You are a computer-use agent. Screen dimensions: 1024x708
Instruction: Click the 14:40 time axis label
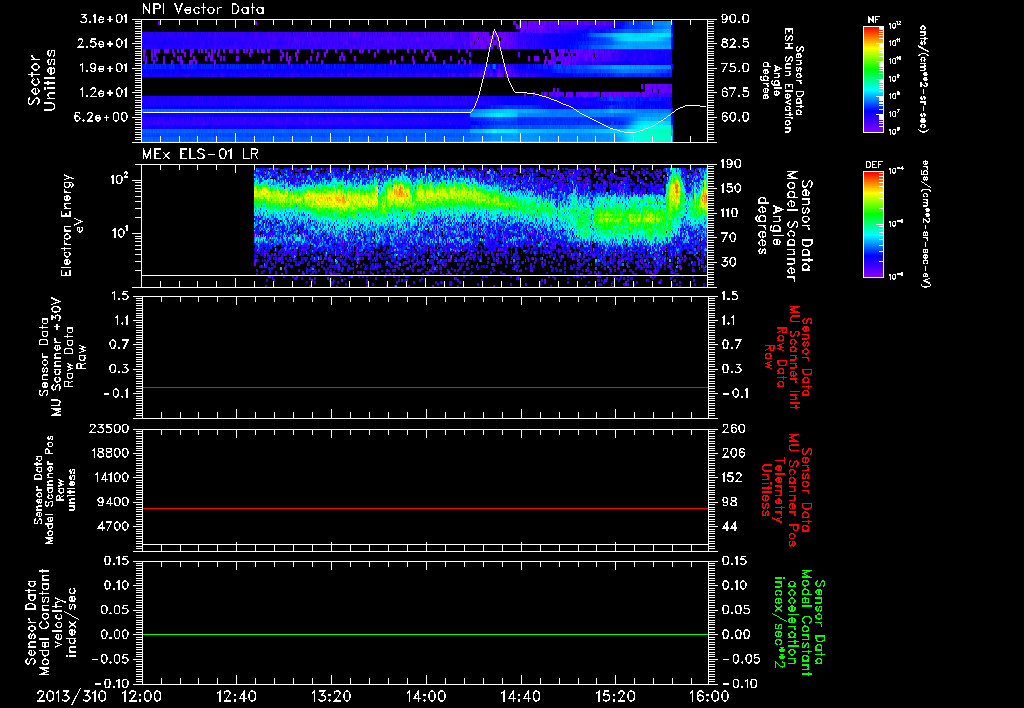coord(520,696)
